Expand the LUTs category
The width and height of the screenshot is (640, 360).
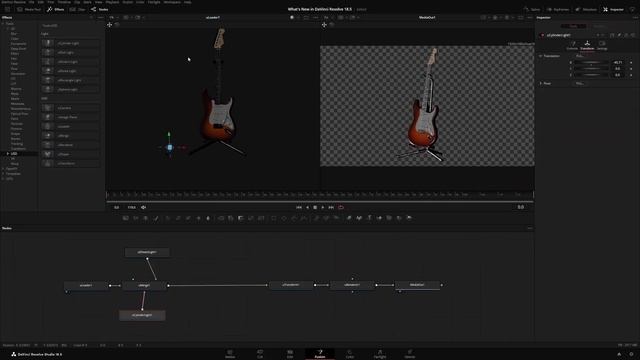tap(3, 178)
